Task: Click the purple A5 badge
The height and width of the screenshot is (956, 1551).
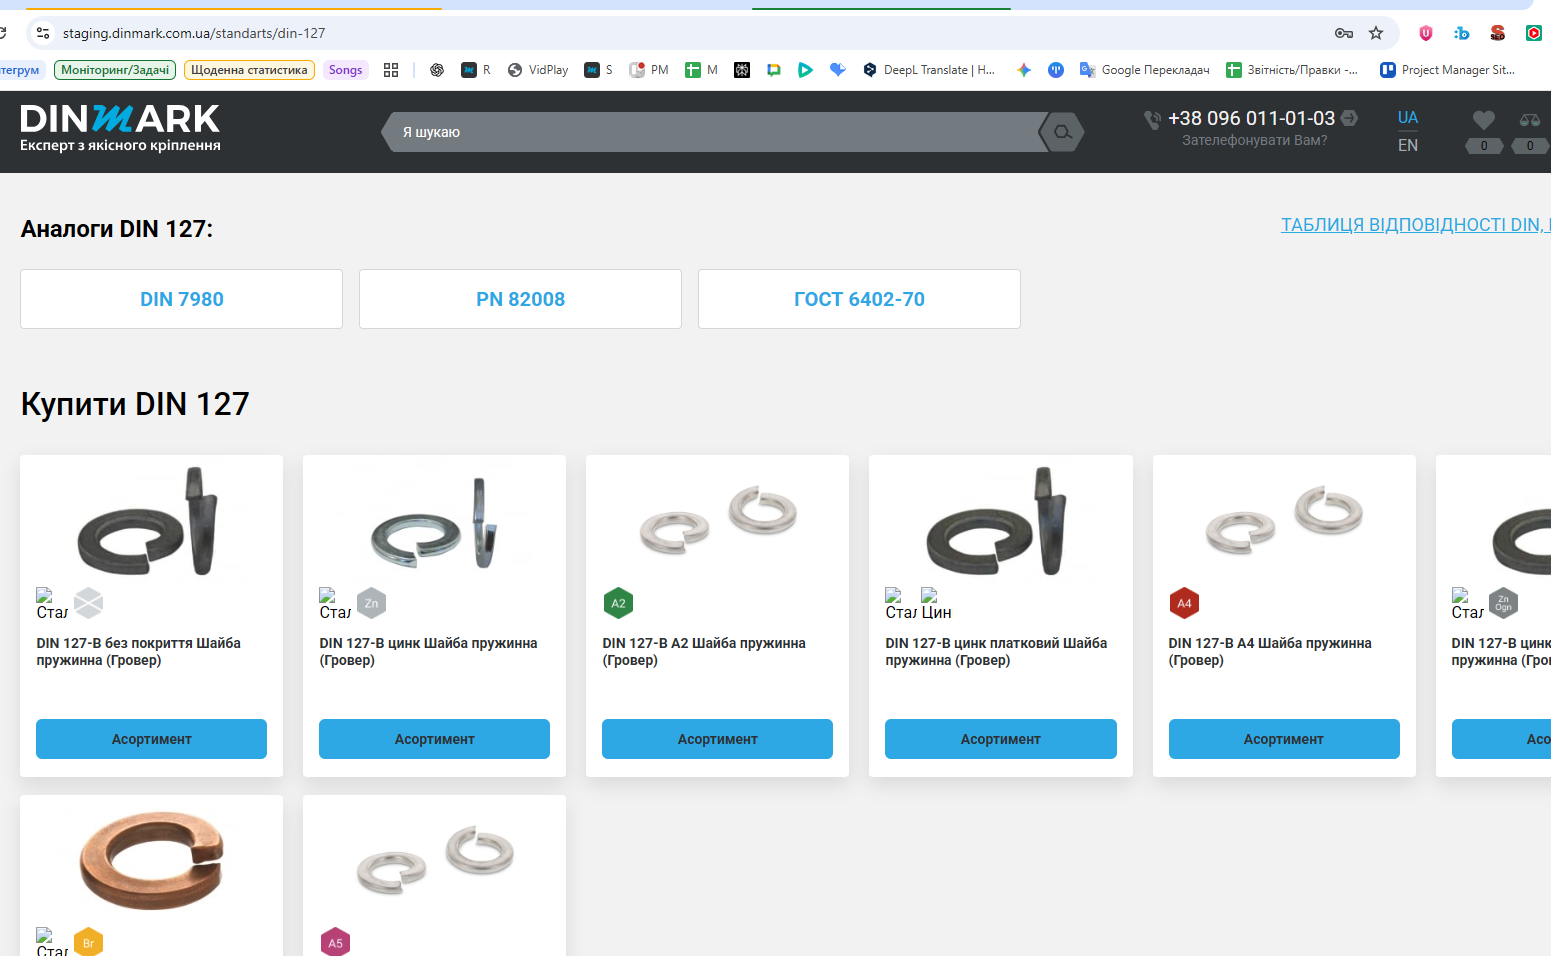Action: (335, 942)
